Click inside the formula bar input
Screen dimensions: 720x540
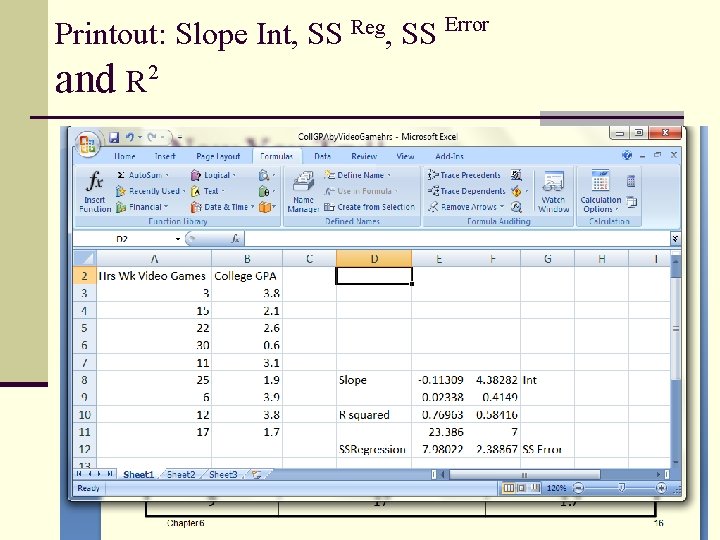(457, 239)
